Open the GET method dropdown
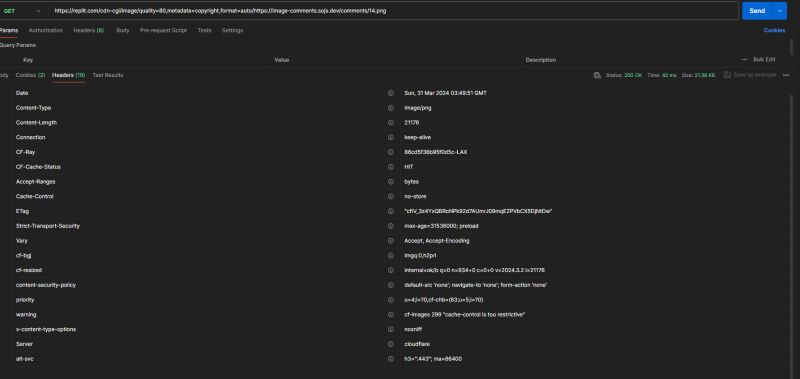 click(21, 11)
